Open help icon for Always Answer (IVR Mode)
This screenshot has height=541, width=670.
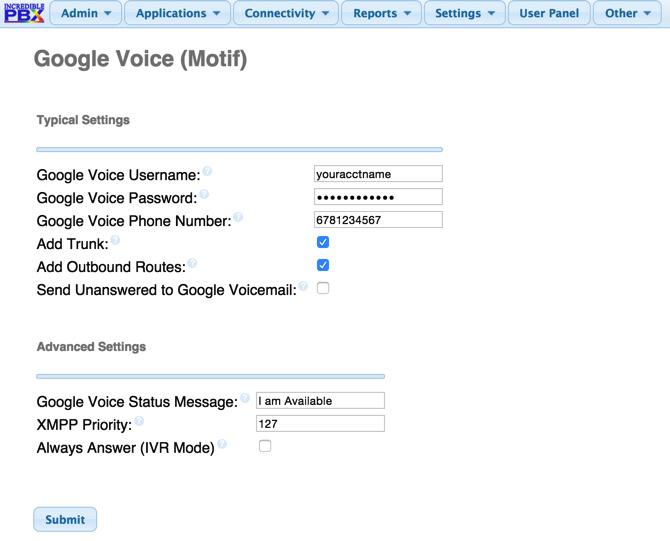pos(222,444)
